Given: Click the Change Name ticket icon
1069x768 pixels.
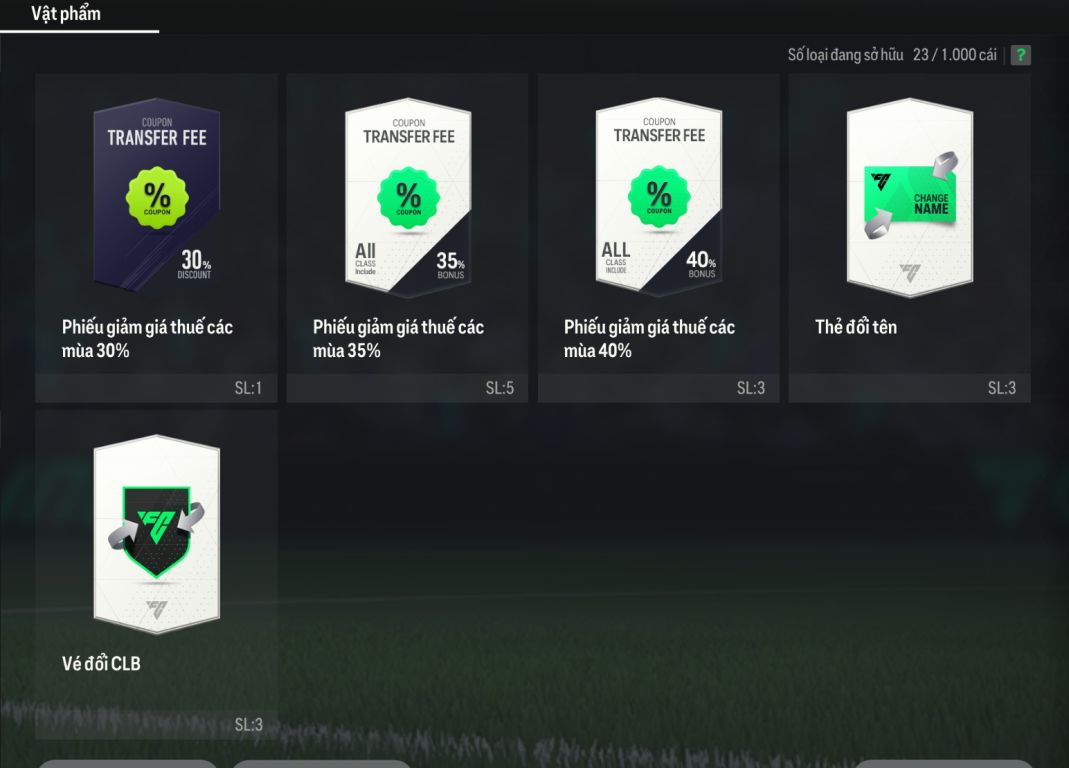Looking at the screenshot, I should [910, 196].
